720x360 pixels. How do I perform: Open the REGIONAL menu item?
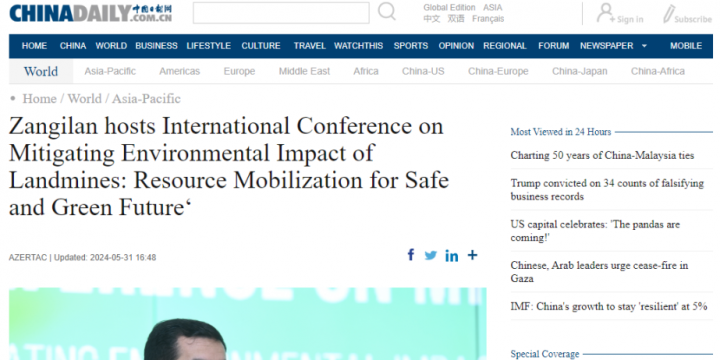(505, 46)
